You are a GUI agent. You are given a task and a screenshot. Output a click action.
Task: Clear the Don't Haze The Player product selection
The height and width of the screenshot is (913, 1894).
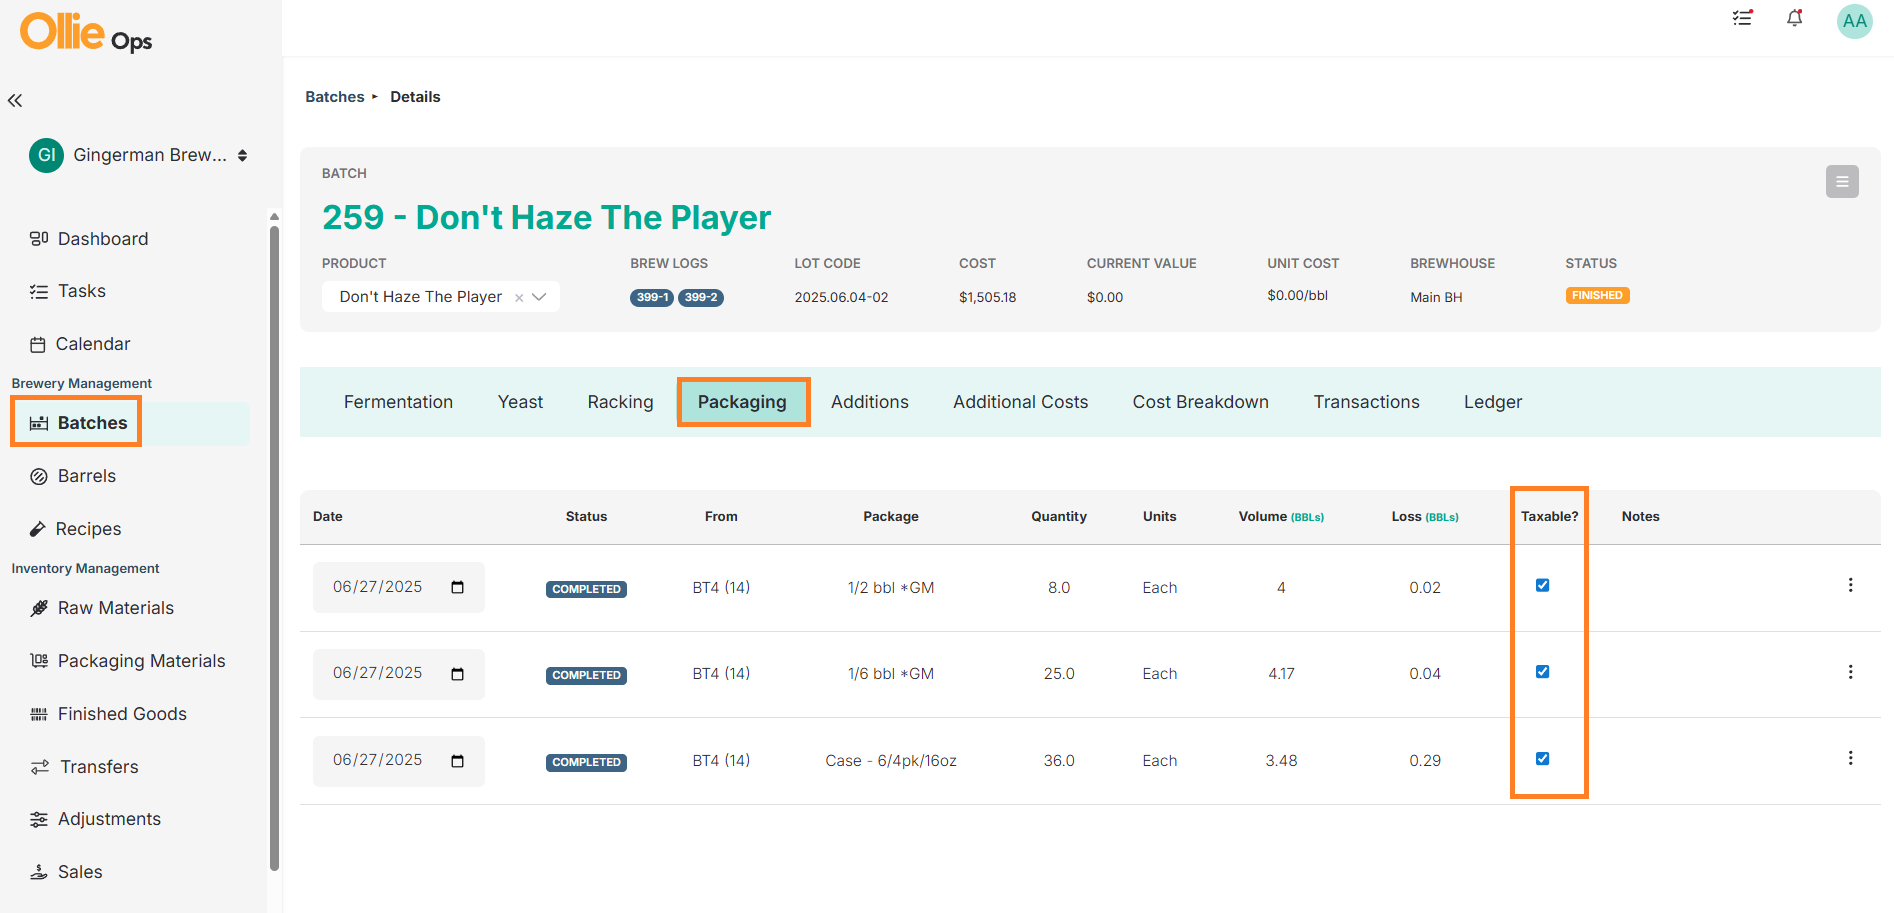tap(519, 298)
